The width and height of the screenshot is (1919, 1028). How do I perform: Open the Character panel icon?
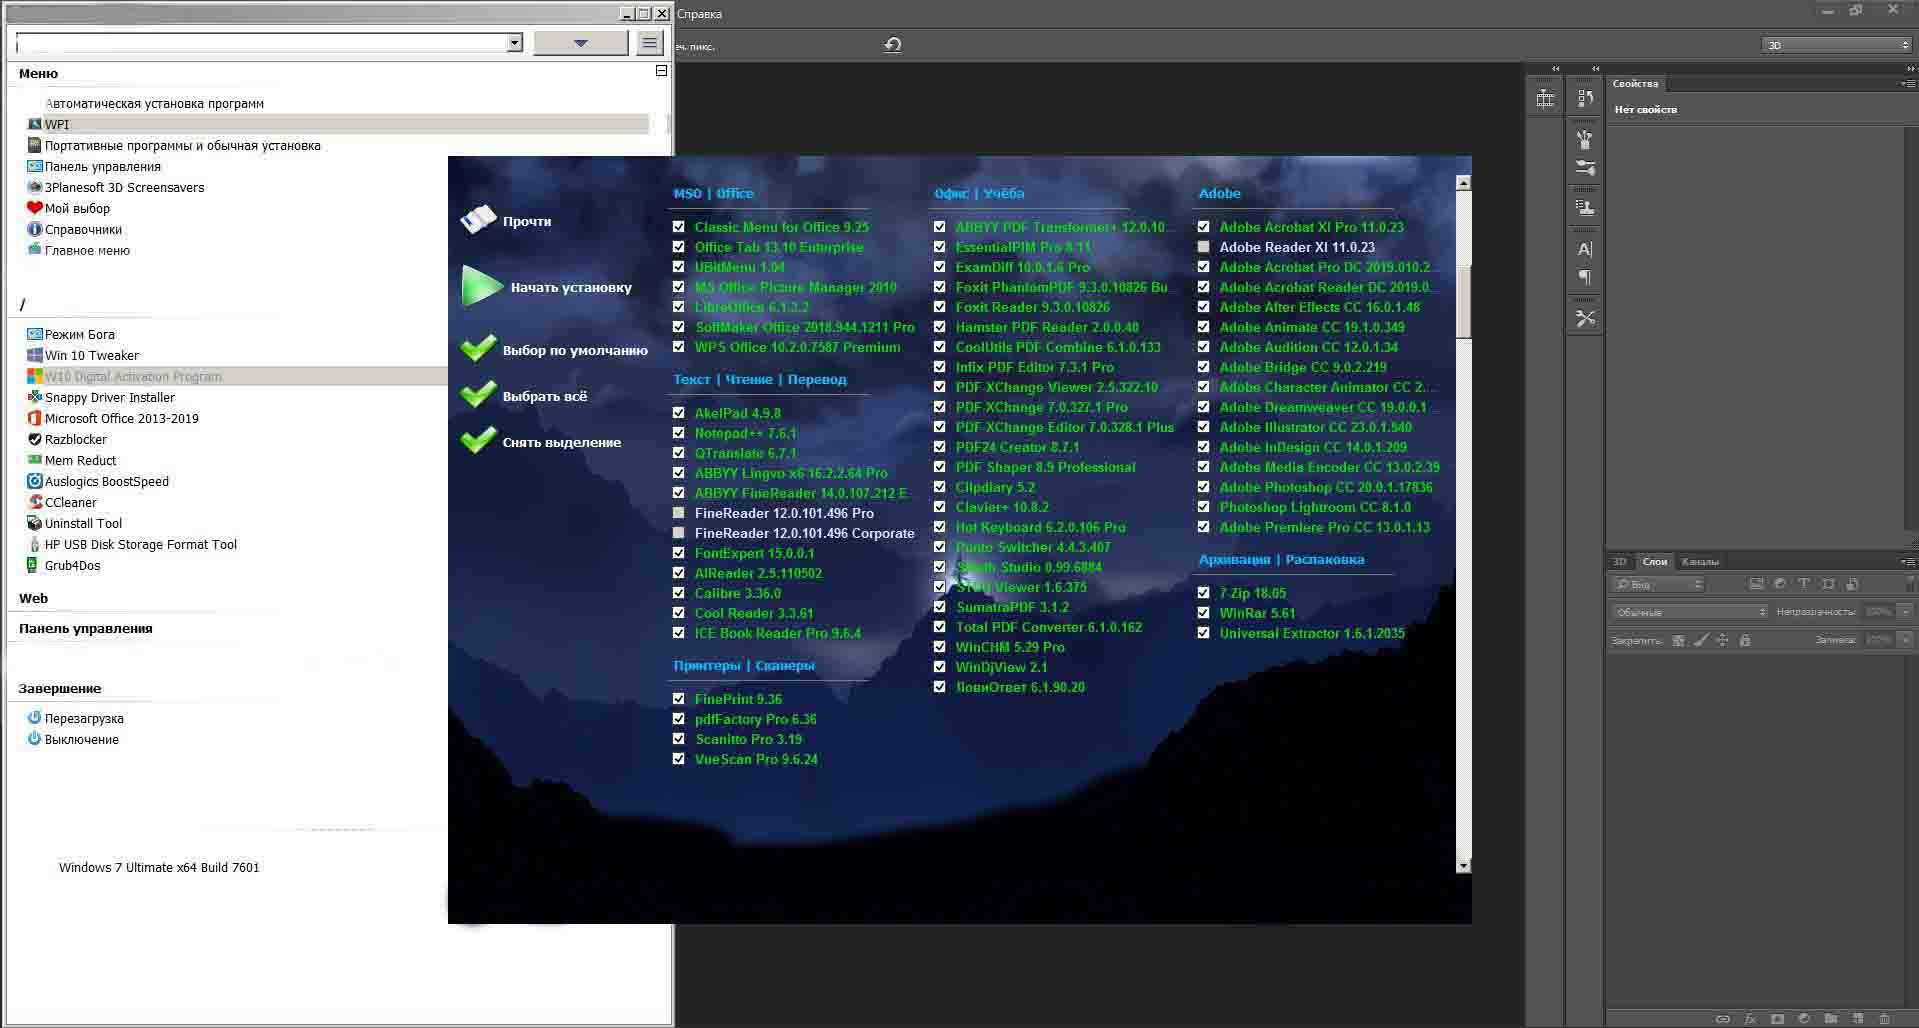[1585, 249]
